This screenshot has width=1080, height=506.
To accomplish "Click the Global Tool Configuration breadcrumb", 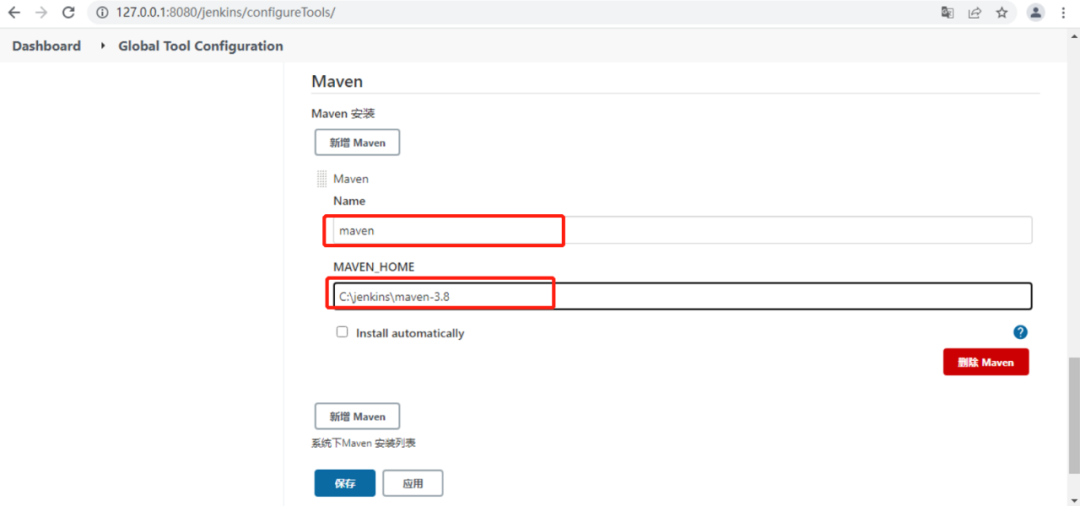I will point(200,46).
